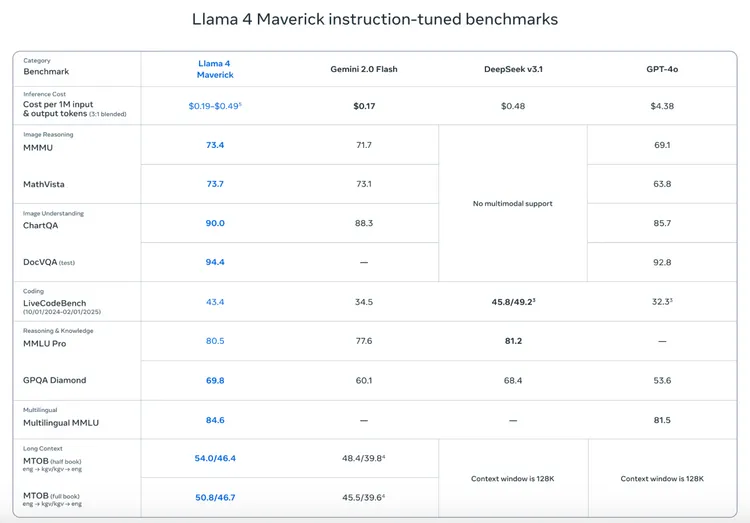Select the Llama 4 Maverick column header
The width and height of the screenshot is (750, 523).
(x=216, y=69)
